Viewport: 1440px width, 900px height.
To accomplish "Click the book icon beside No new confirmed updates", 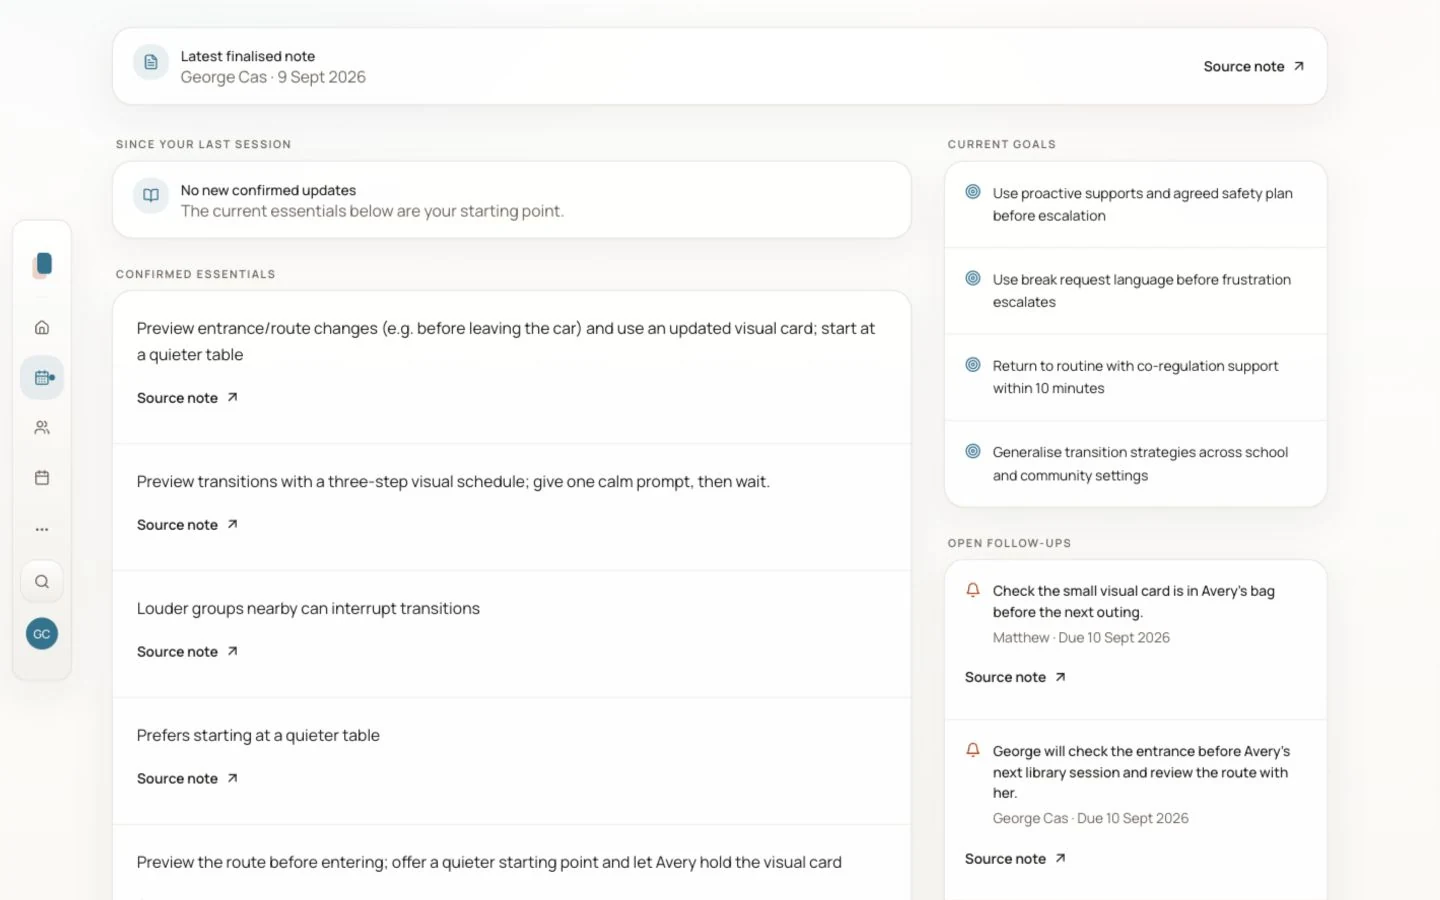I will pyautogui.click(x=151, y=196).
